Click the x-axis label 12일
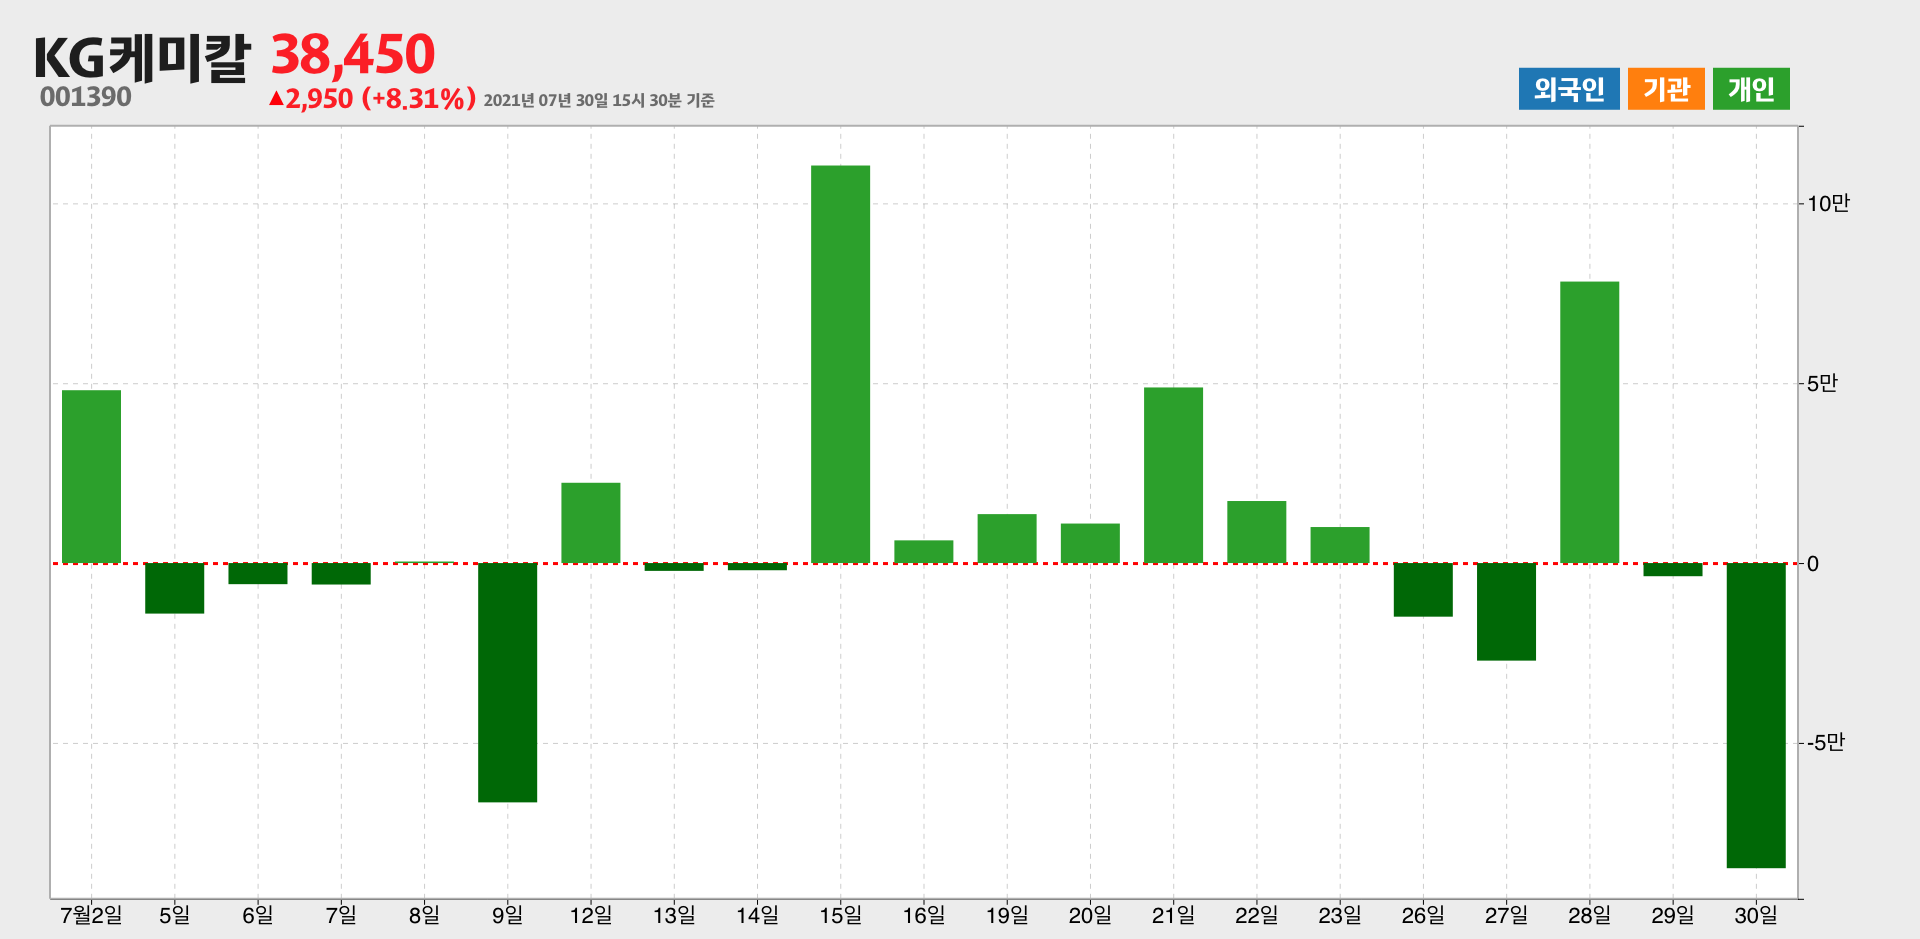Screen dimensions: 1920x939 point(590,915)
